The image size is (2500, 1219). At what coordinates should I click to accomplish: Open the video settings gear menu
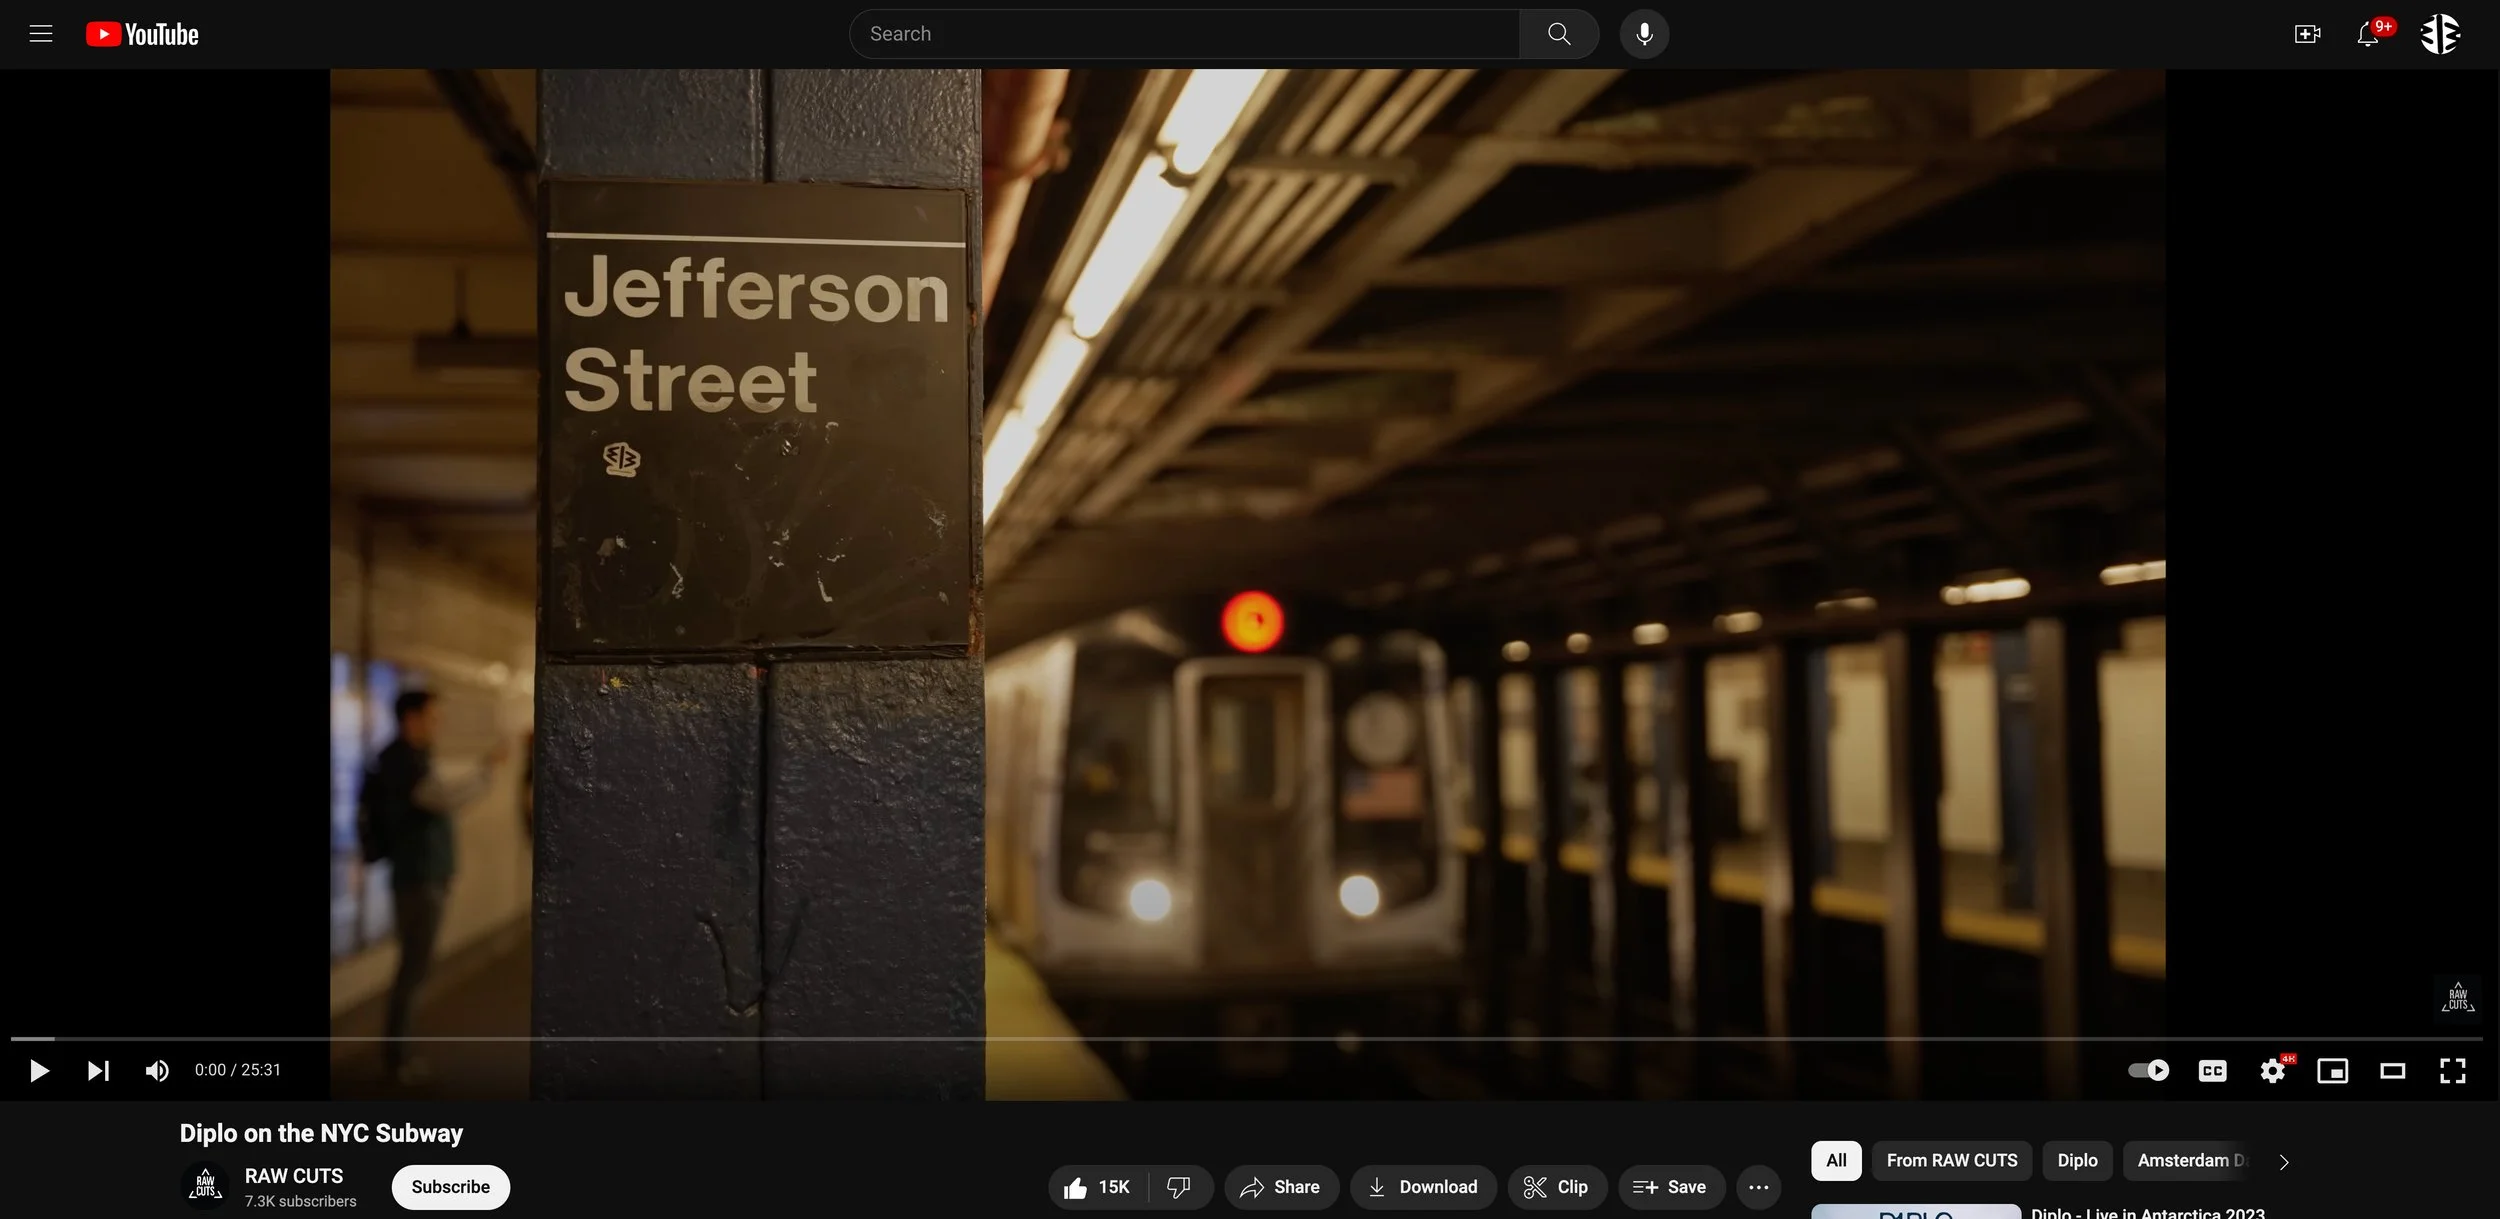click(x=2272, y=1071)
